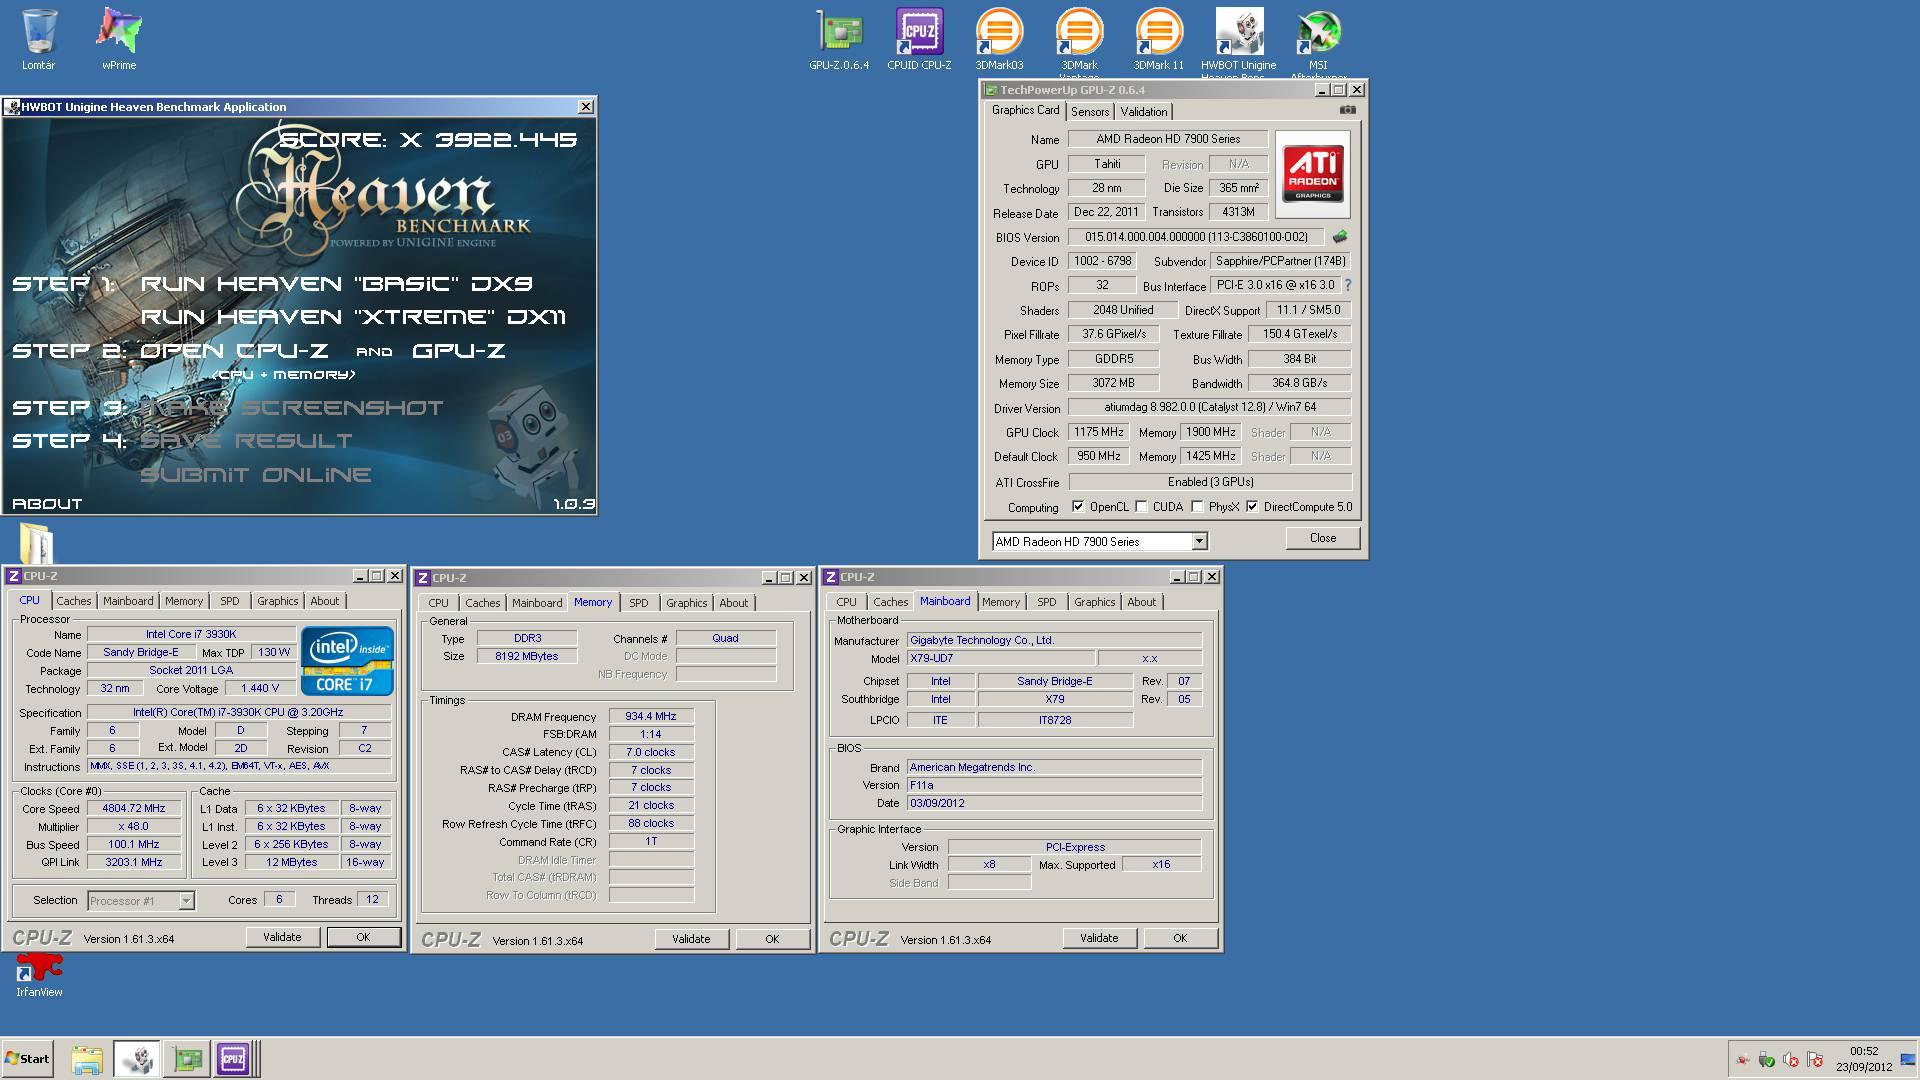
Task: Launch GPU-Z.0.6.4 desktop shortcut
Action: tap(839, 40)
